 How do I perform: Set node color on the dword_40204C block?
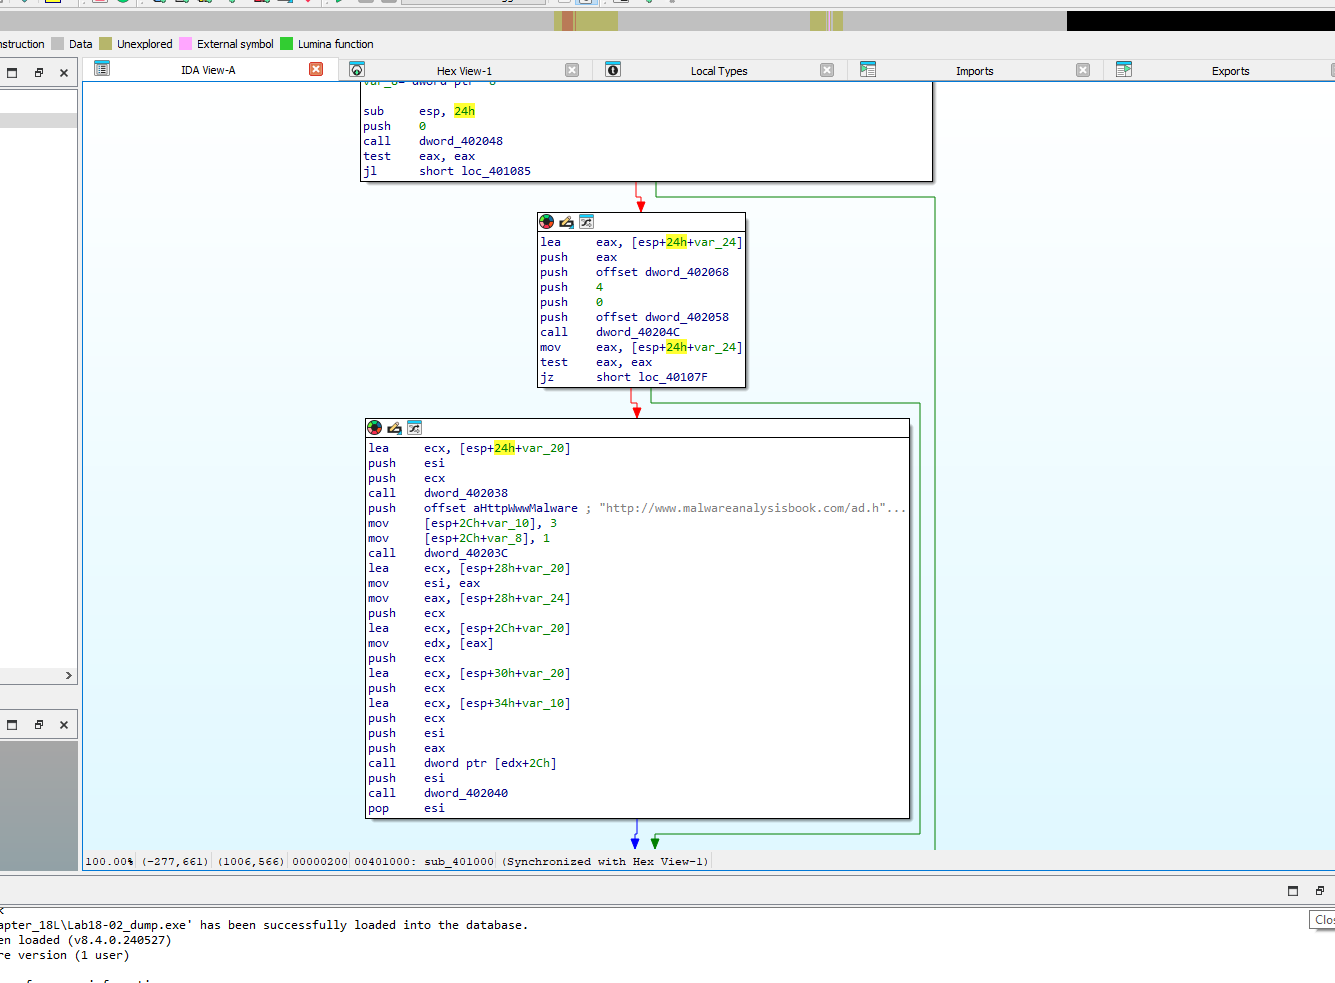(546, 222)
